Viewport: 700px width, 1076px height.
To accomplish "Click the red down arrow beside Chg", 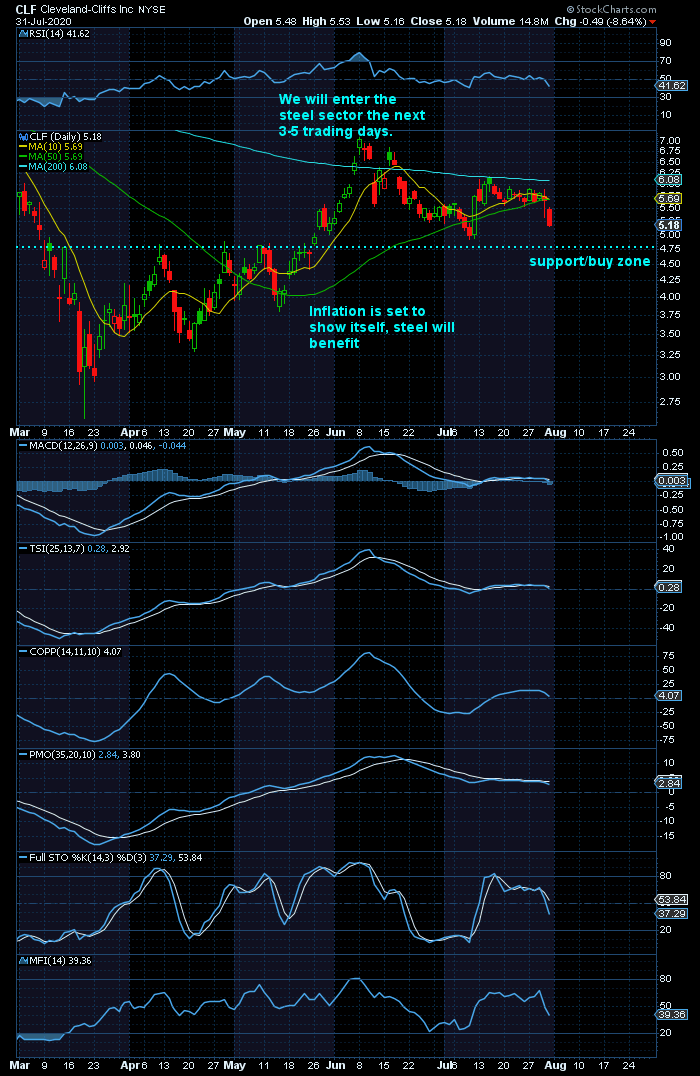I will click(x=652, y=22).
